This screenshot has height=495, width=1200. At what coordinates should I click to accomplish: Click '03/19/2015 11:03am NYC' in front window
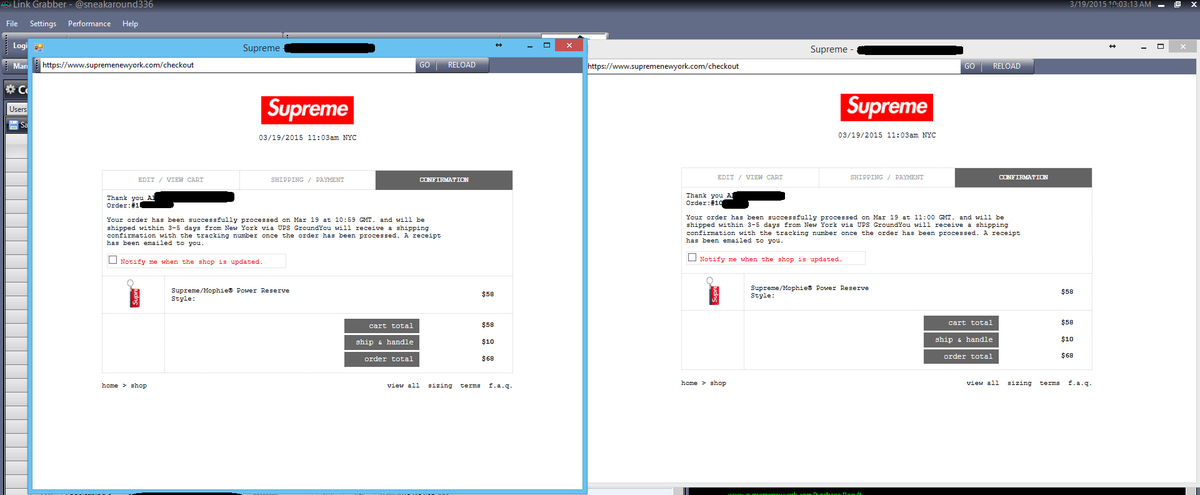tap(307, 137)
